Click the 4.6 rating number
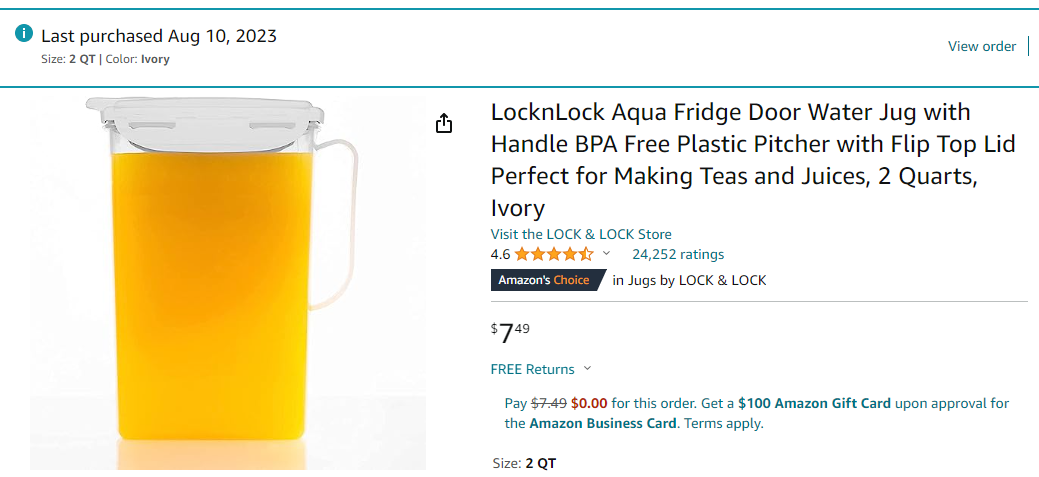Viewport: 1039px width, 477px height. pyautogui.click(x=500, y=254)
